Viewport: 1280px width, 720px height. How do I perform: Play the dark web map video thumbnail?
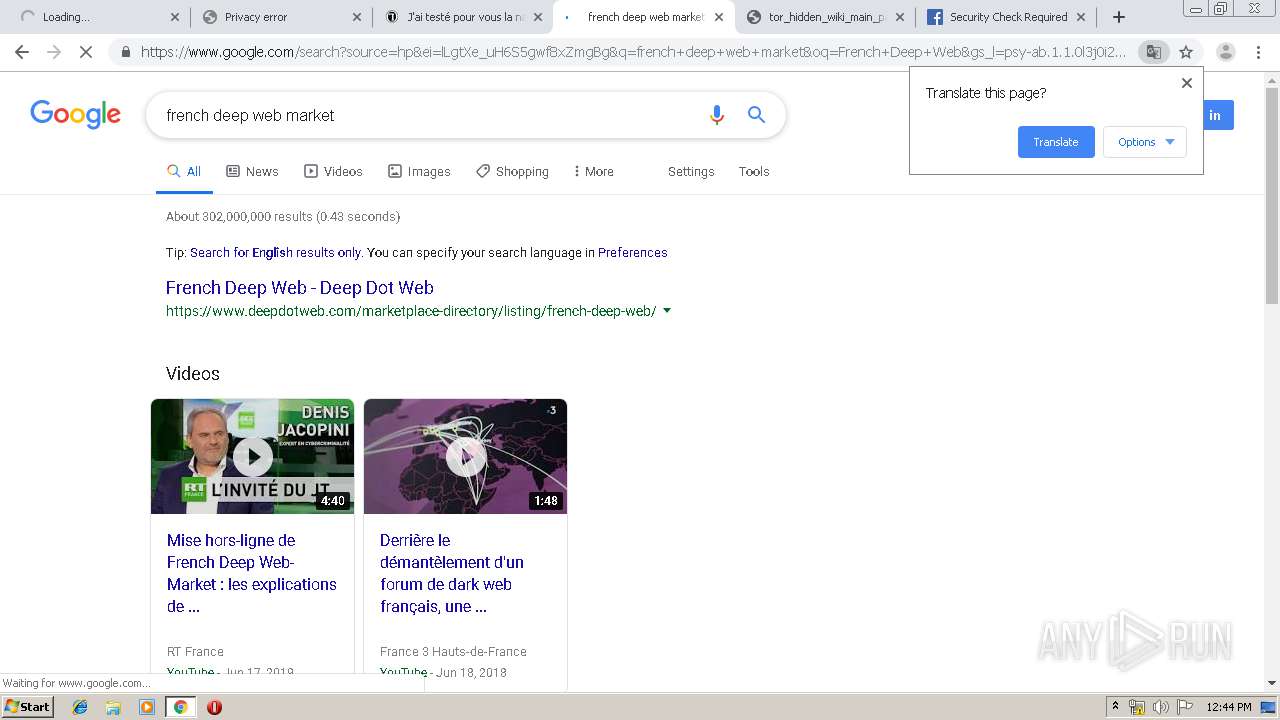click(x=465, y=456)
